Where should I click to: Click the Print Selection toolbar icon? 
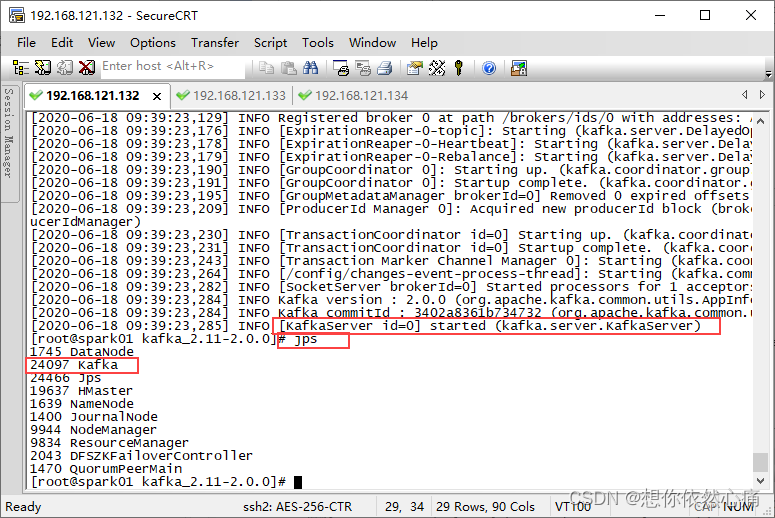(363, 68)
